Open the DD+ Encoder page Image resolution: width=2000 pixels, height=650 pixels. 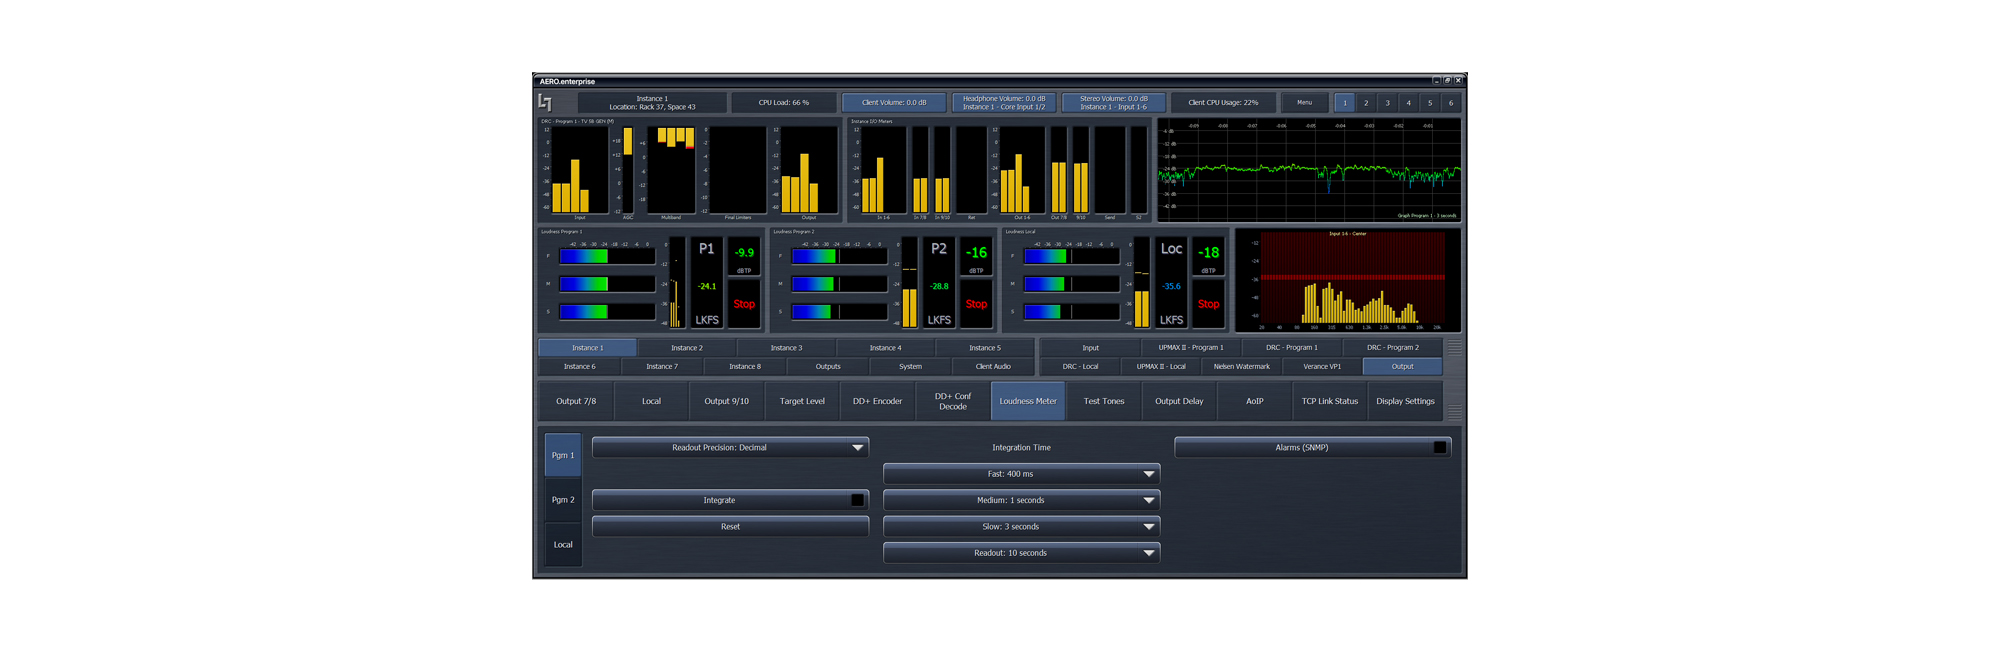tap(877, 401)
